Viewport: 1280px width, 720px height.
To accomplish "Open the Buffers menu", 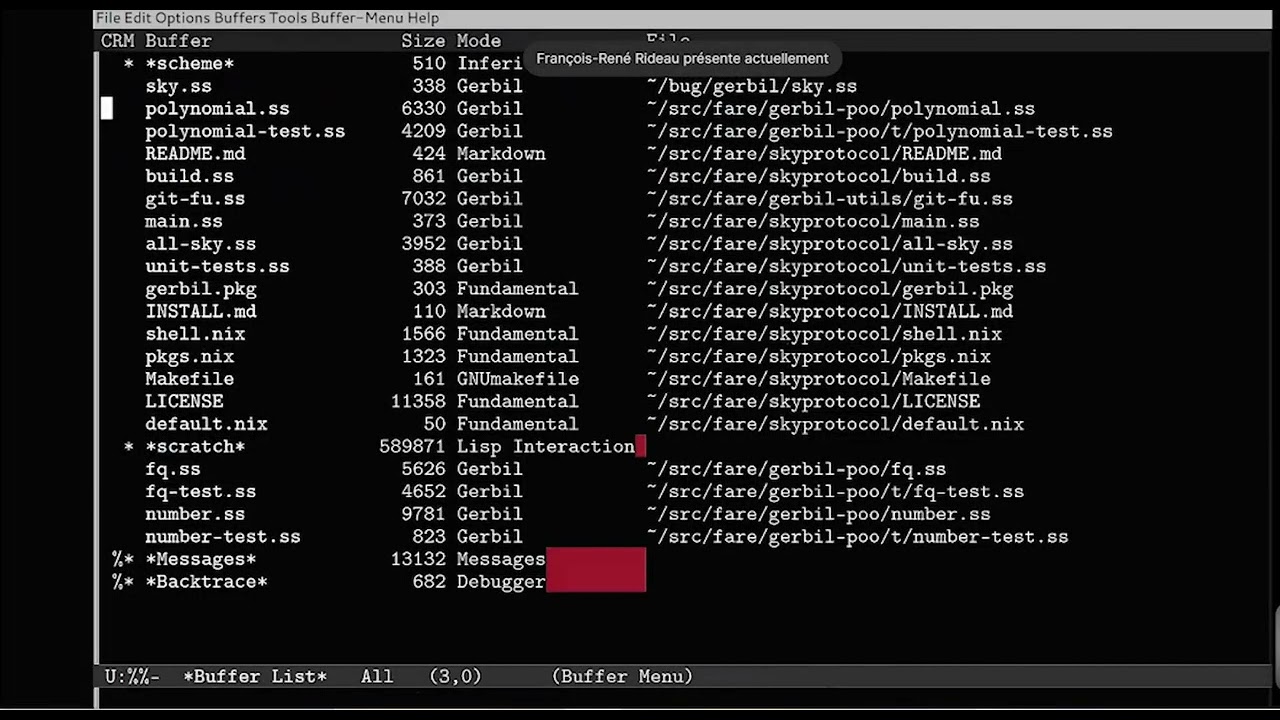I will (x=238, y=18).
